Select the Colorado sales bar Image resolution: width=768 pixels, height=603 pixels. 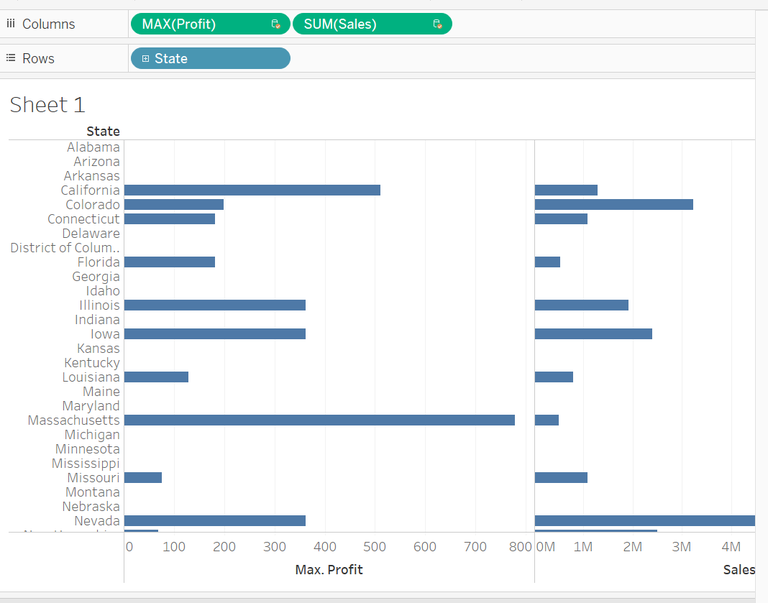coord(614,204)
